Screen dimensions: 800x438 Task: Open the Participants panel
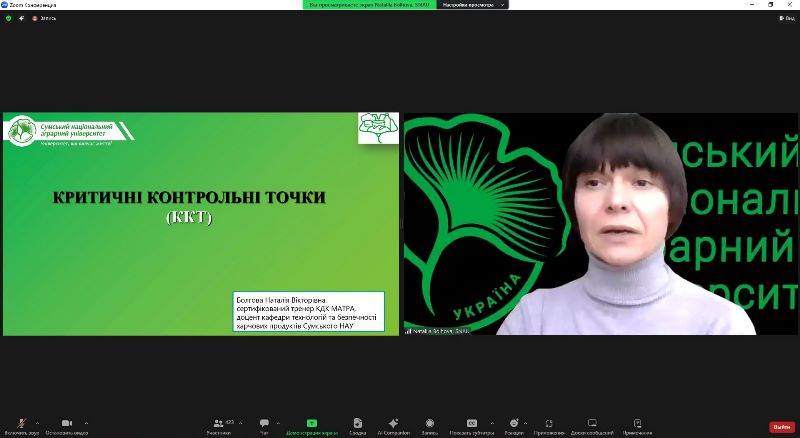pyautogui.click(x=218, y=424)
